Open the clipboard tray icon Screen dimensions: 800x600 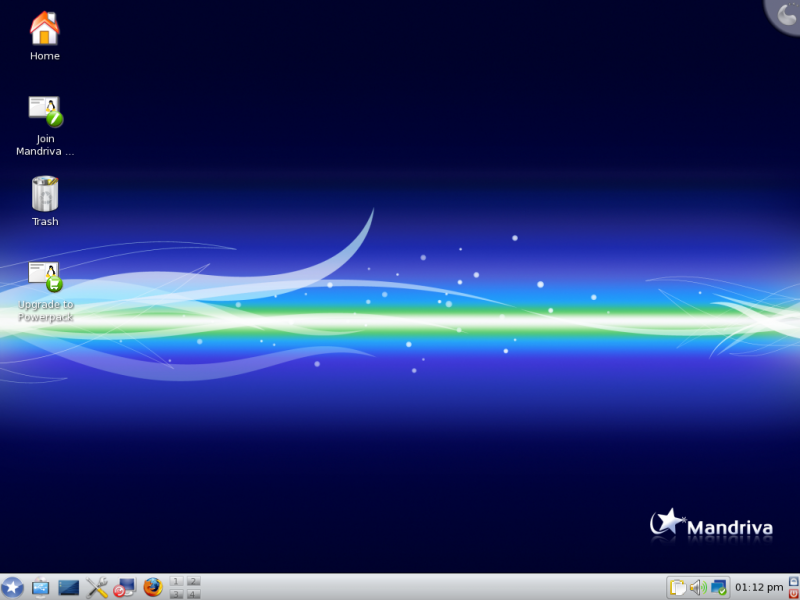tap(678, 588)
